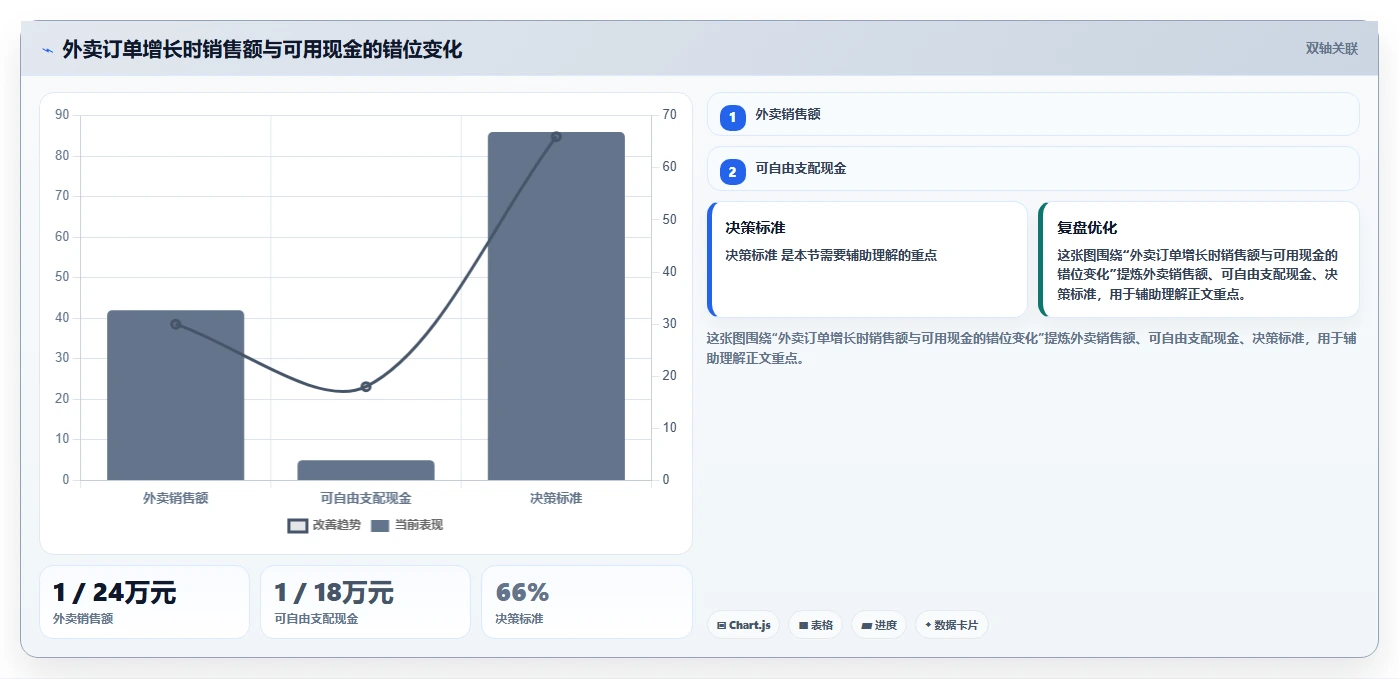This screenshot has height=679, width=1399.
Task: Click the 当前表现 legend color box
Action: click(x=380, y=526)
